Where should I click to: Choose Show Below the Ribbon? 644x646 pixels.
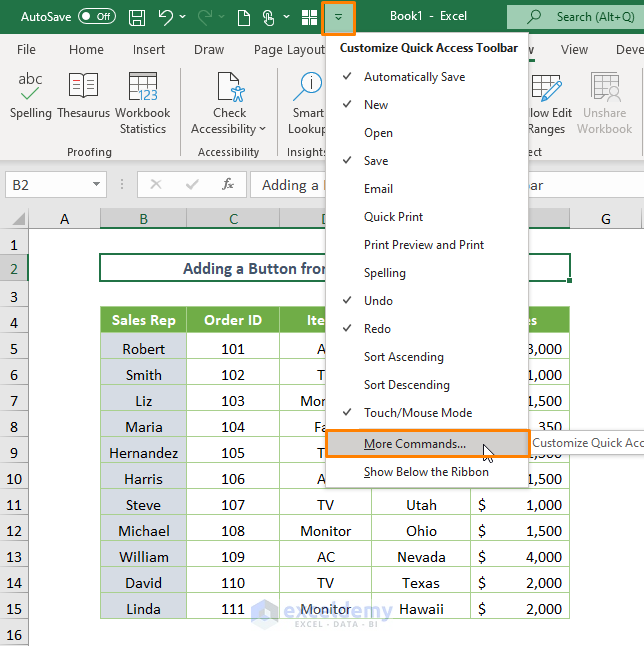point(426,472)
